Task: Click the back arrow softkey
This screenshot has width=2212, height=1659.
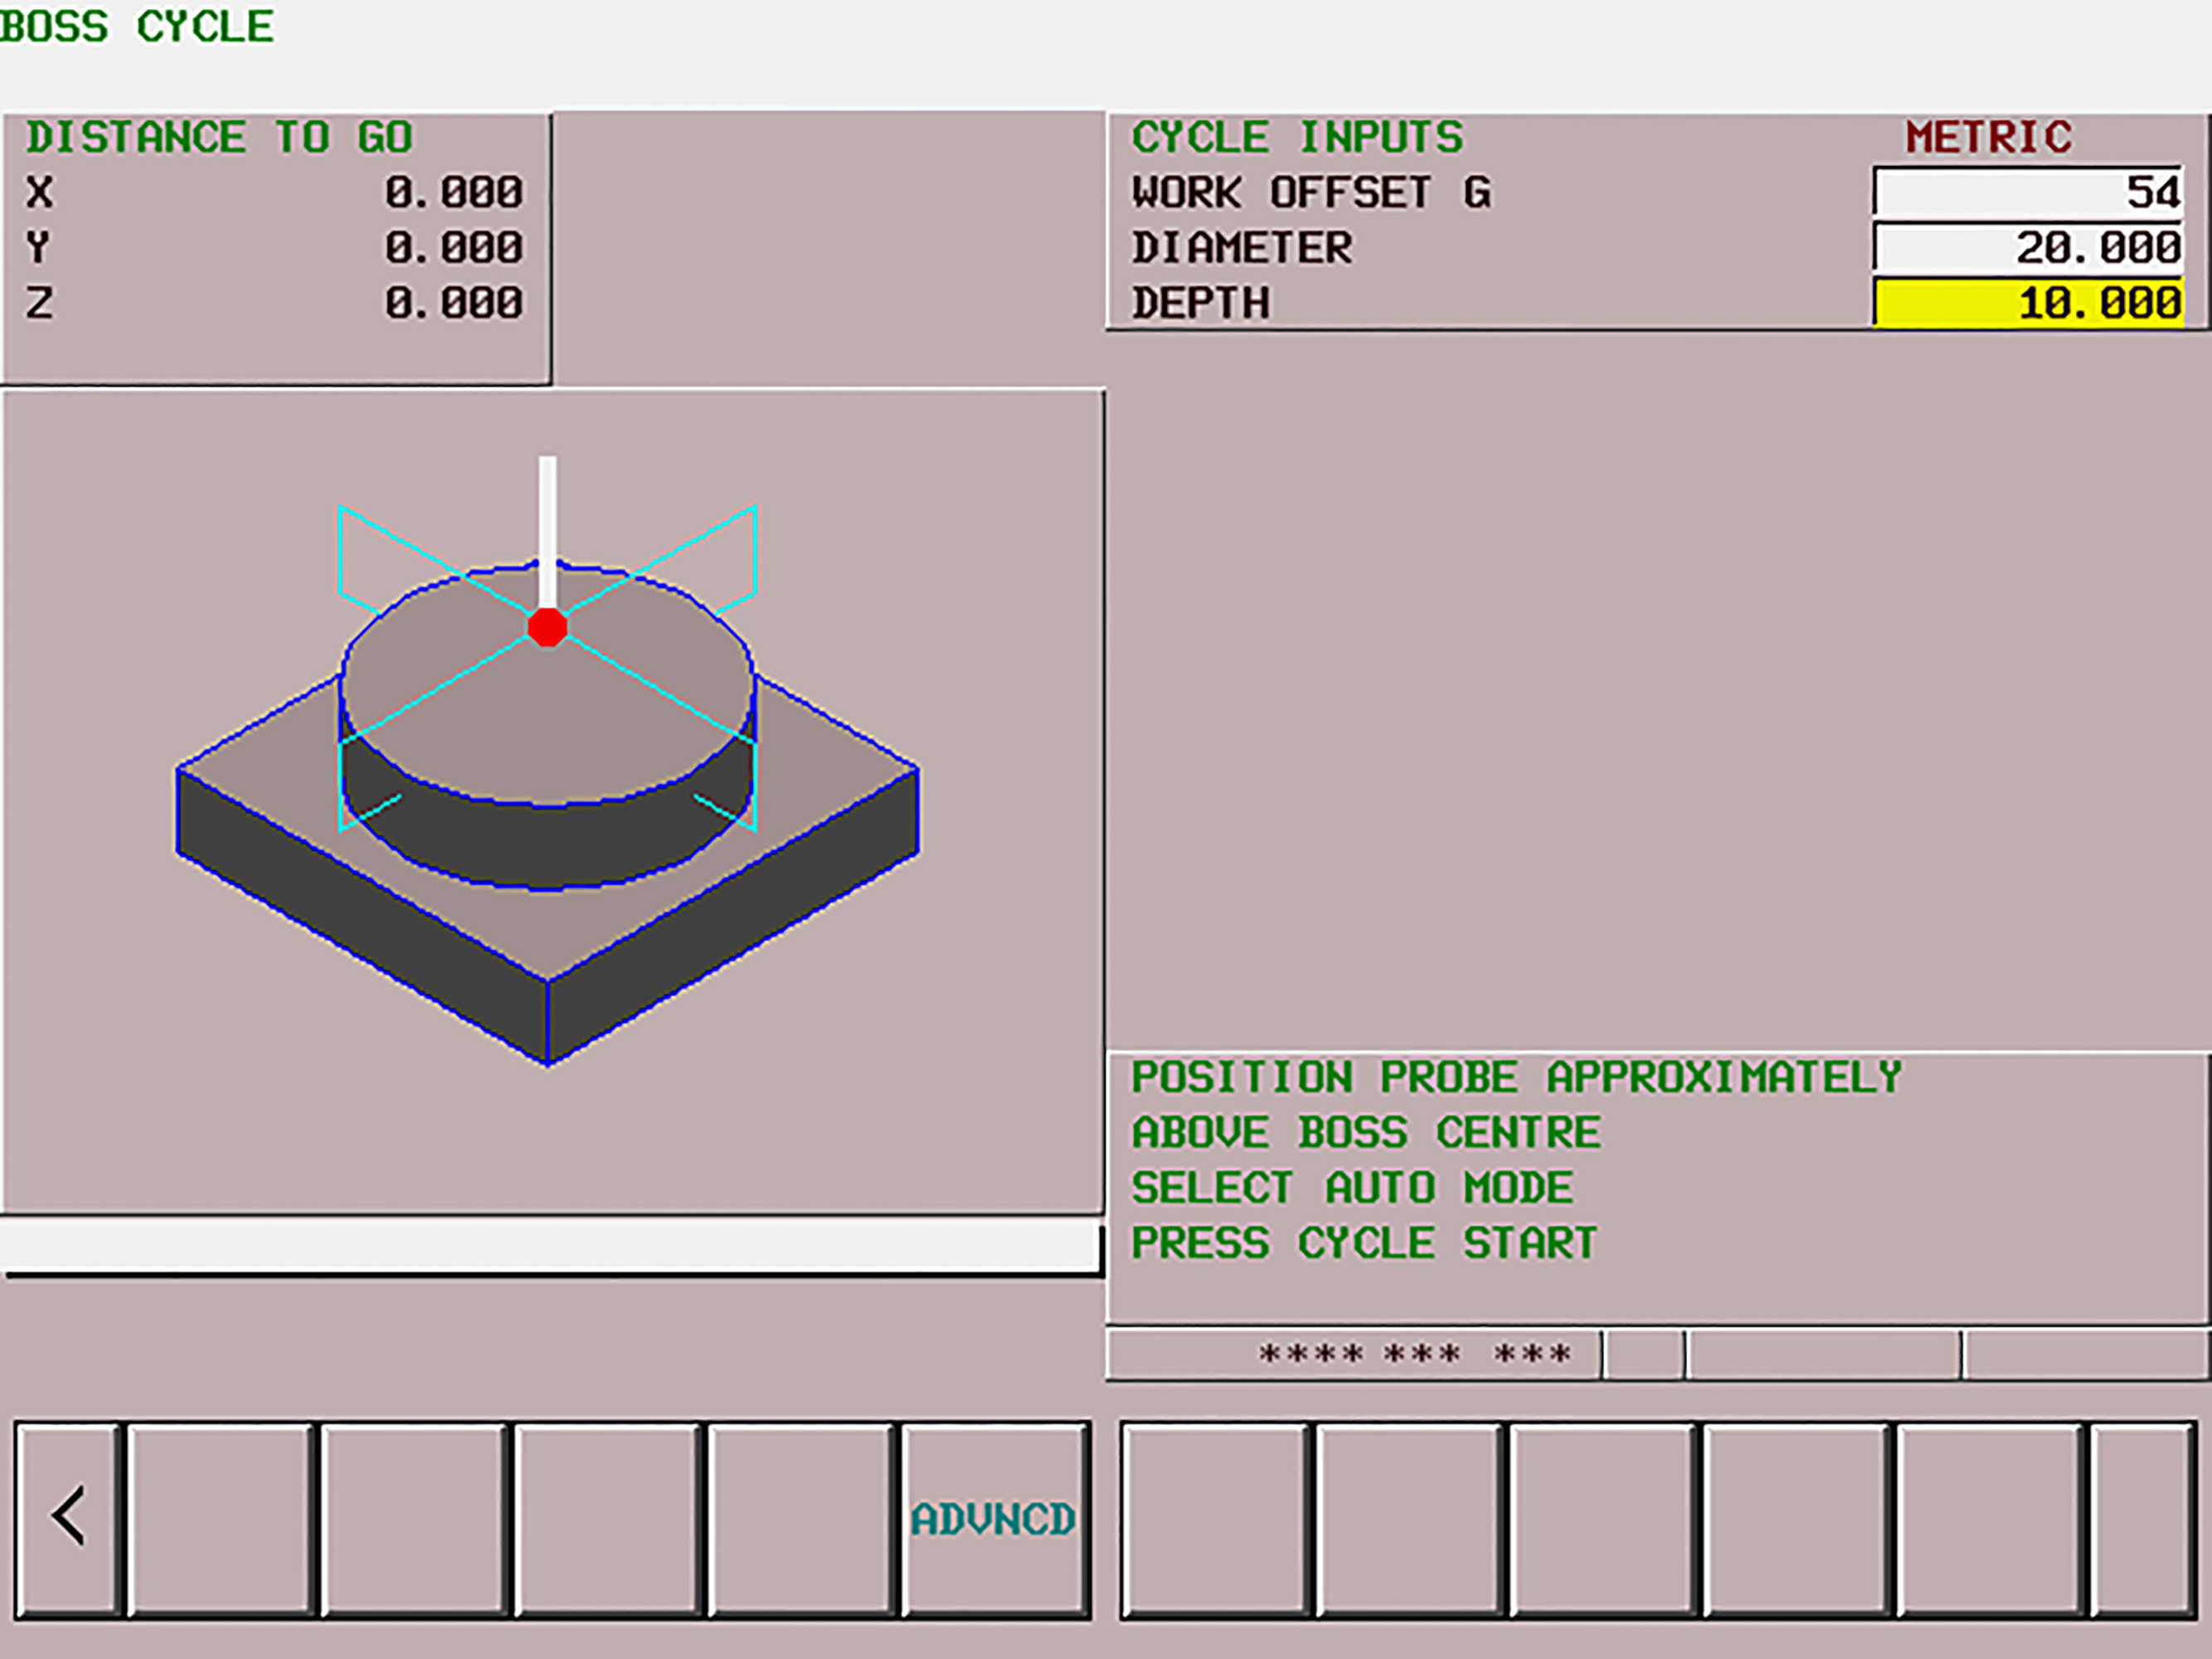Action: pos(68,1516)
